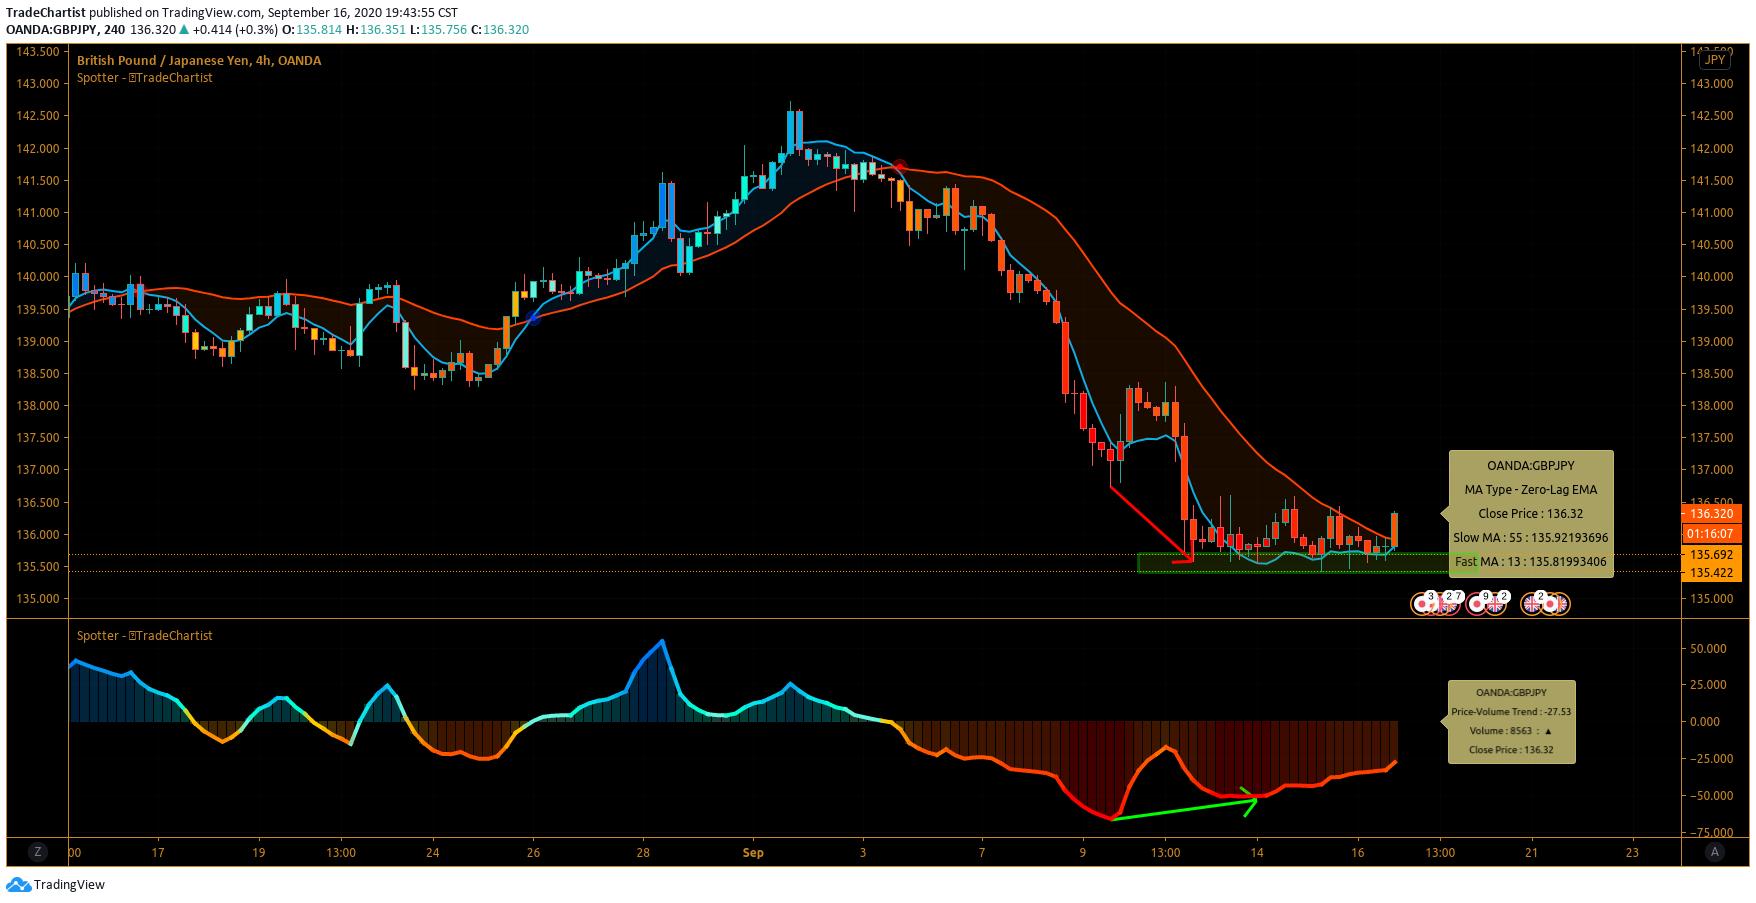The width and height of the screenshot is (1756, 903).
Task: Select the Spotter indicator label in the lower pane
Action: tap(145, 636)
